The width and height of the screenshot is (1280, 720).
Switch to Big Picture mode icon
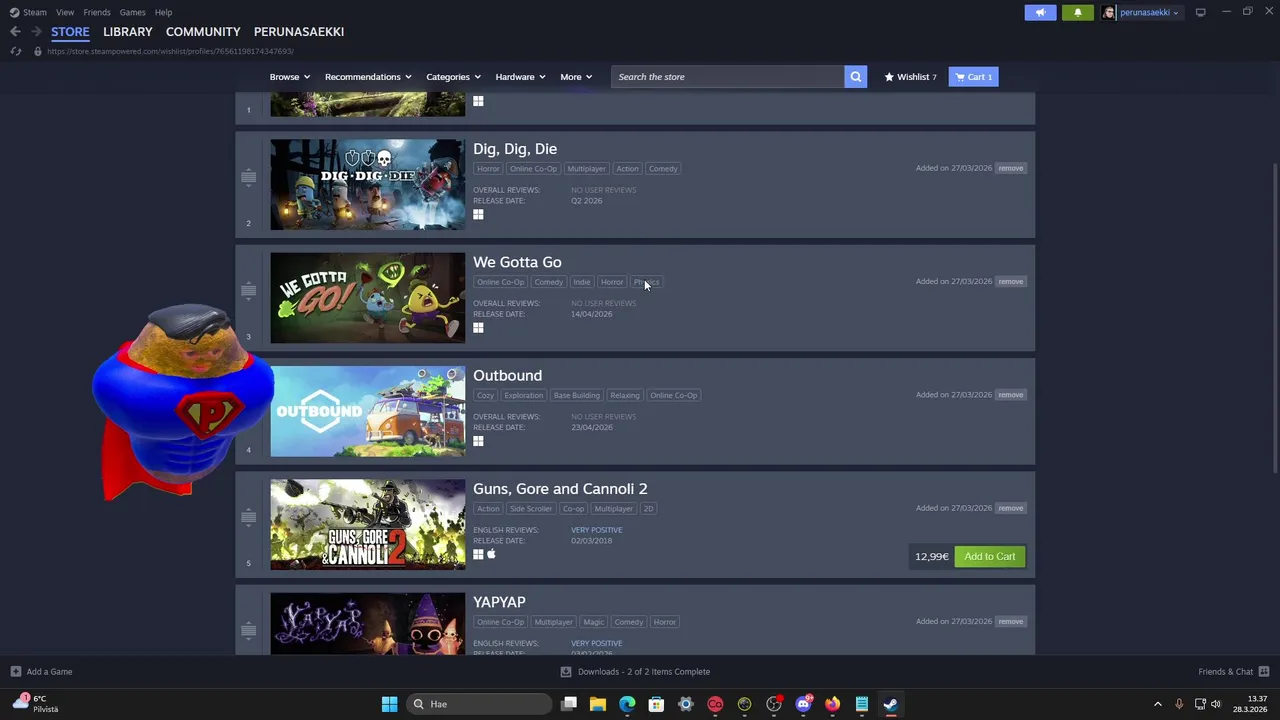tap(1200, 12)
